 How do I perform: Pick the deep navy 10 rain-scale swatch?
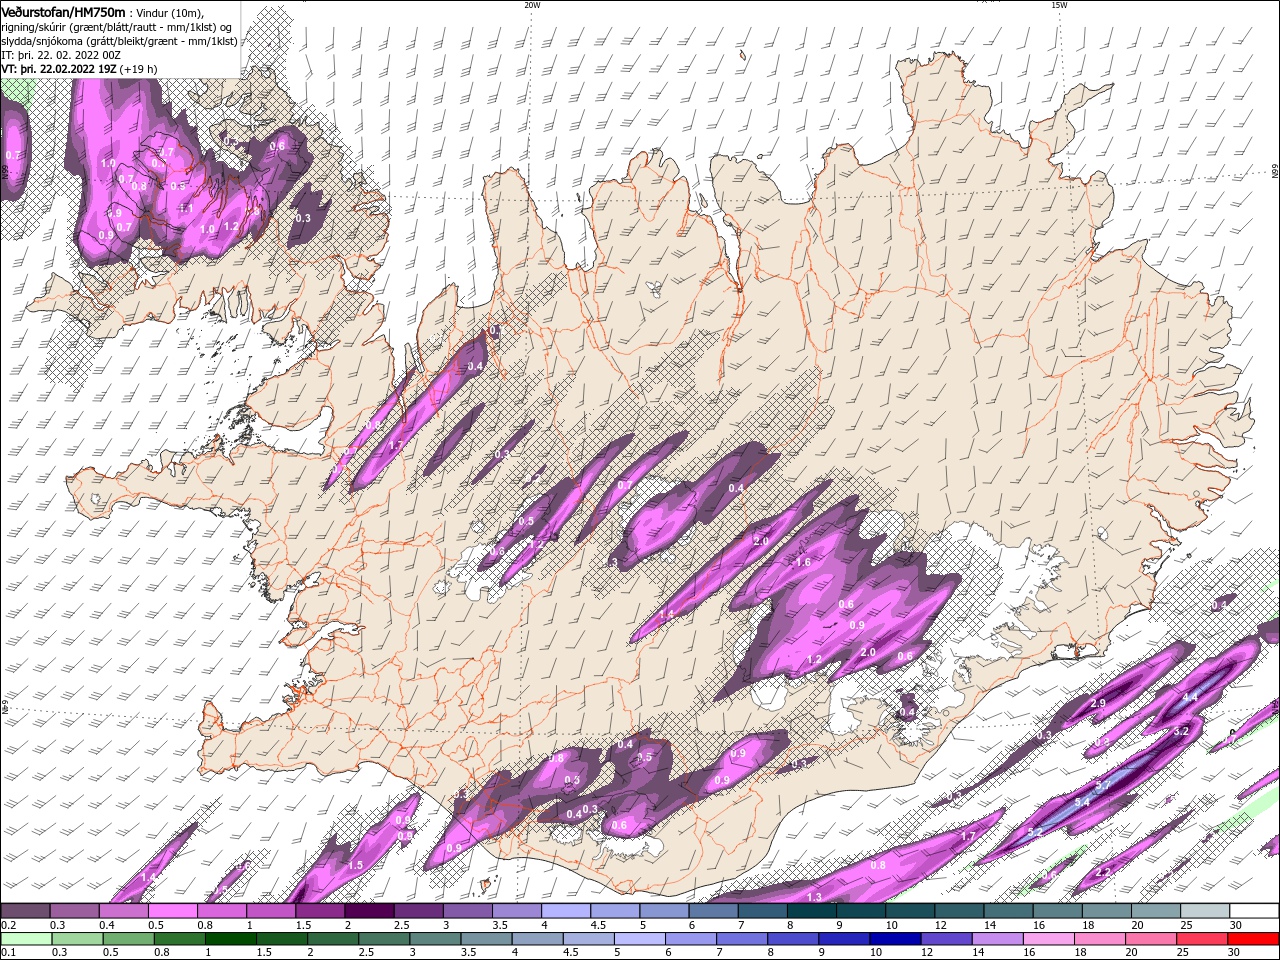pos(894,938)
